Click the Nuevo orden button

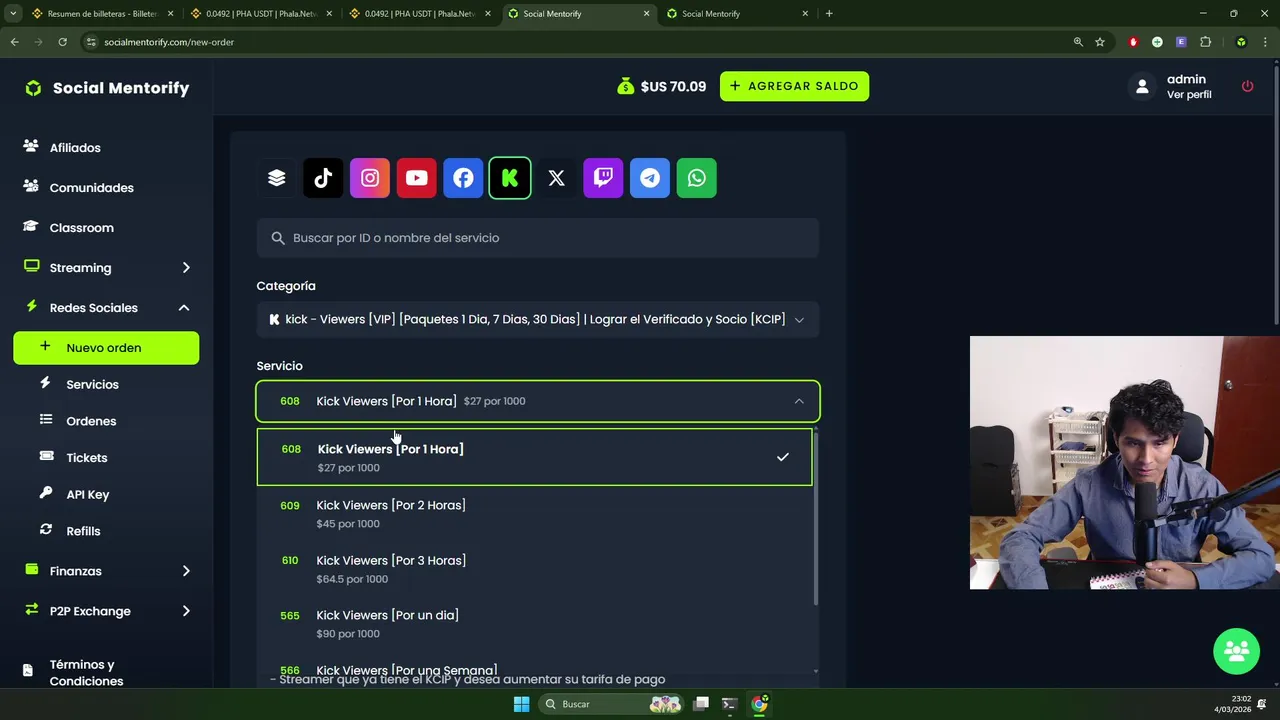pos(106,348)
